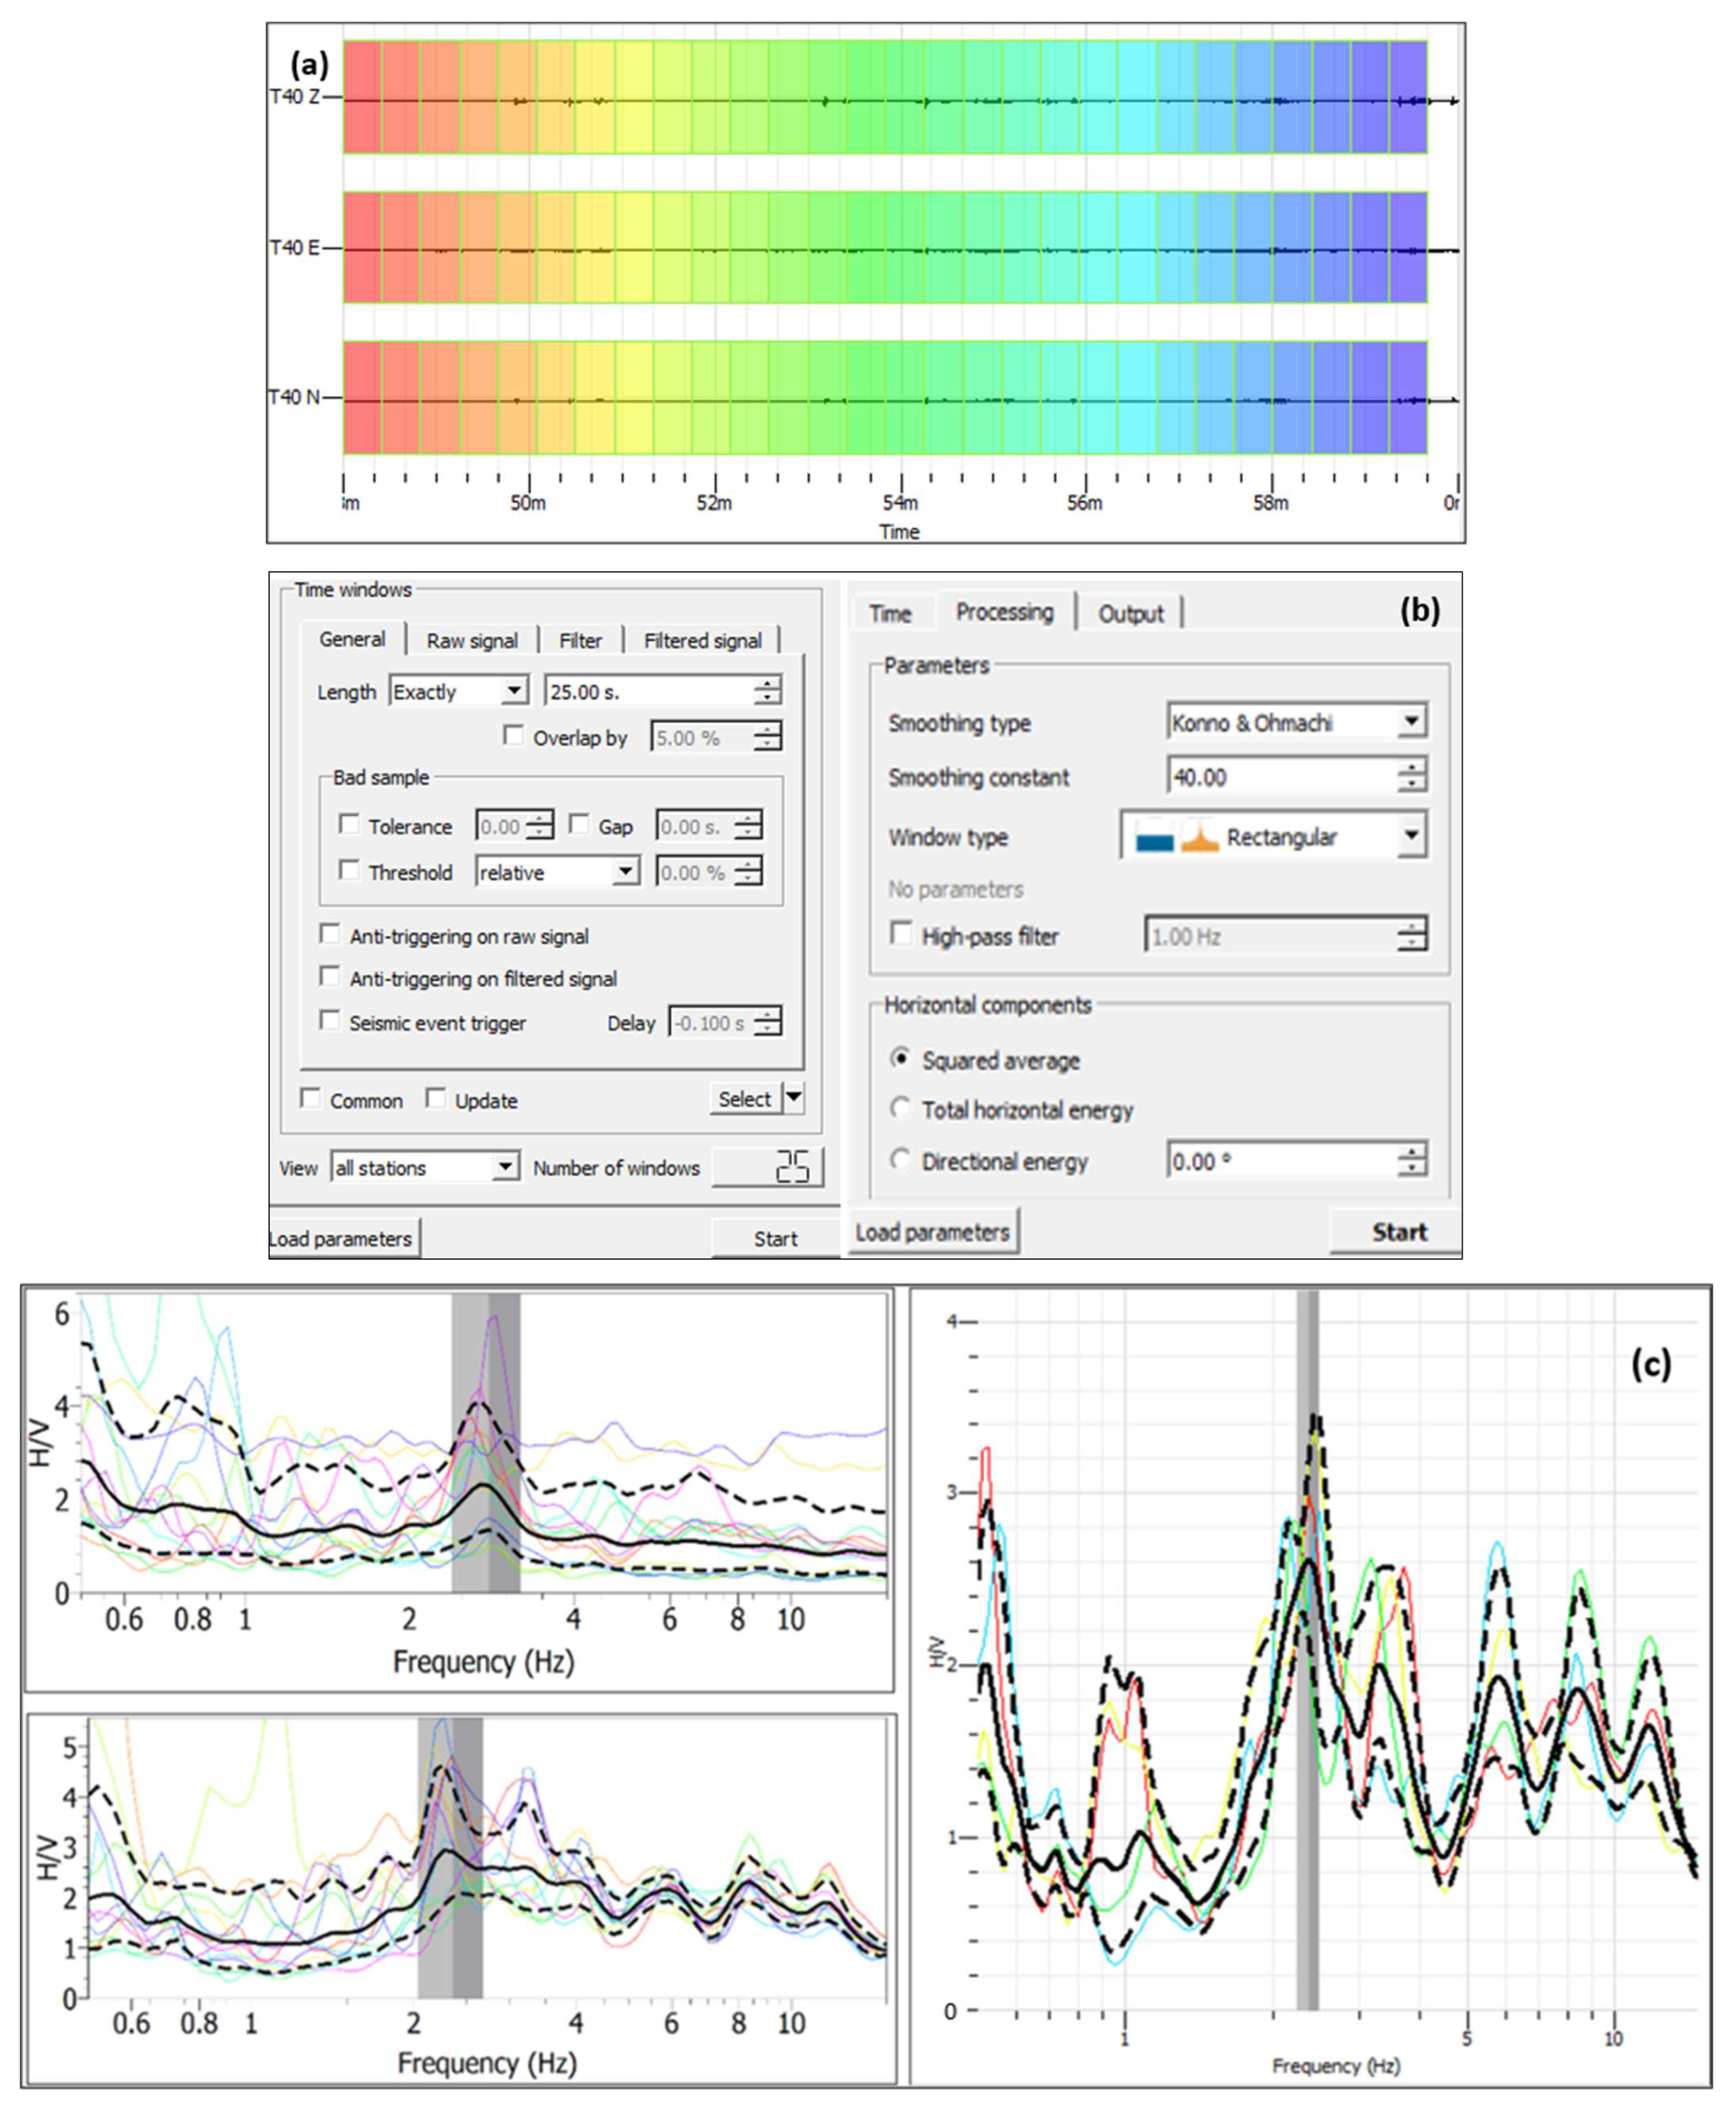1736x2115 pixels.
Task: Open the View all stations dropdown
Action: (506, 1167)
